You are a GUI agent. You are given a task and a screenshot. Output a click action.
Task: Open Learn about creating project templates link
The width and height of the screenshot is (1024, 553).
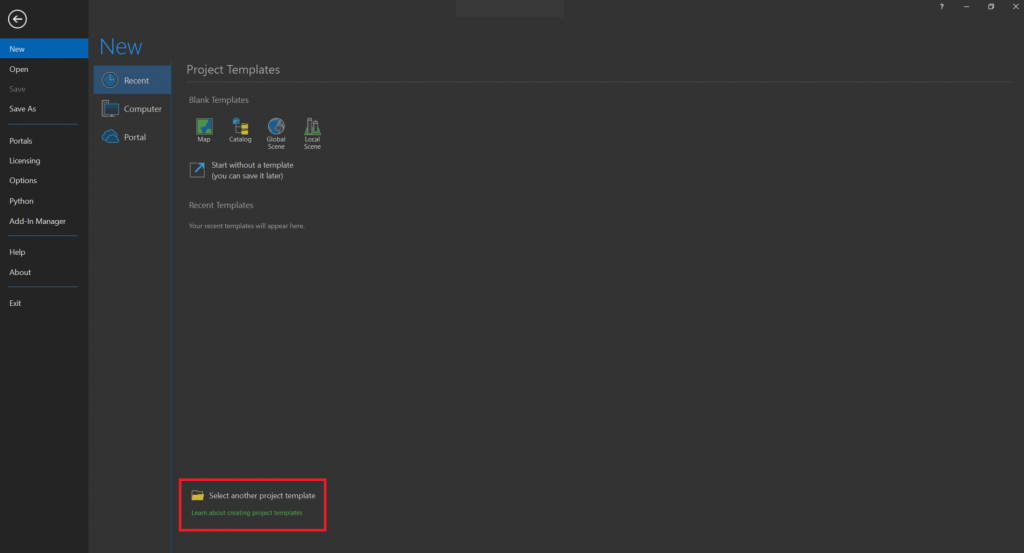tap(247, 513)
